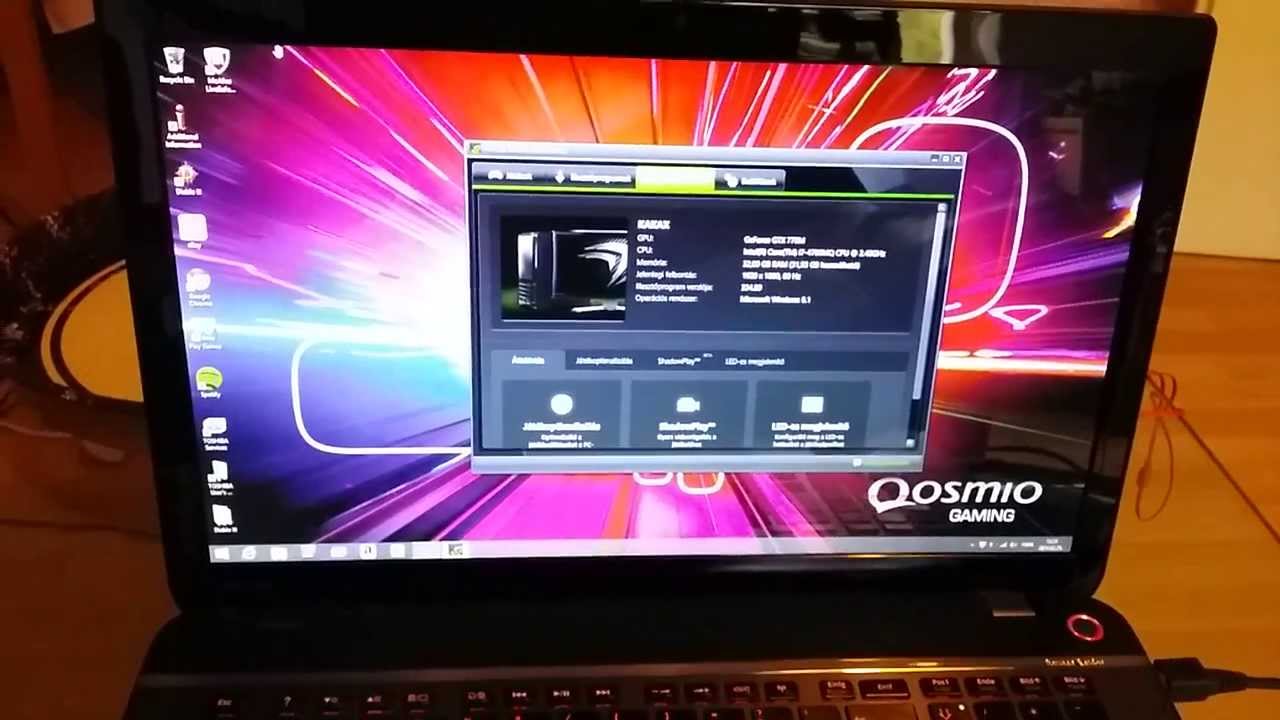Open the Games tab with gamepad icon
This screenshot has height=720, width=1280.
coord(510,176)
